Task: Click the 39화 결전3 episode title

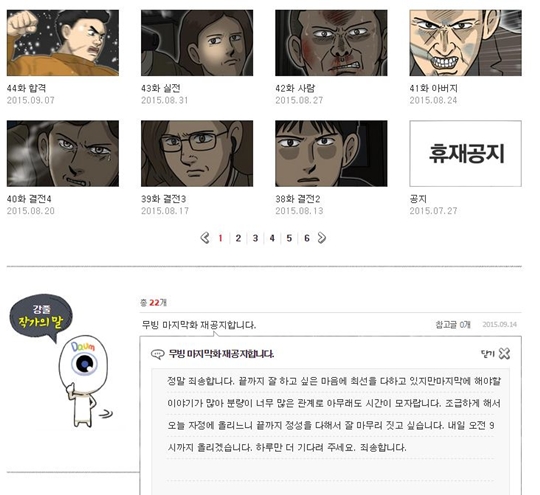Action: (164, 199)
